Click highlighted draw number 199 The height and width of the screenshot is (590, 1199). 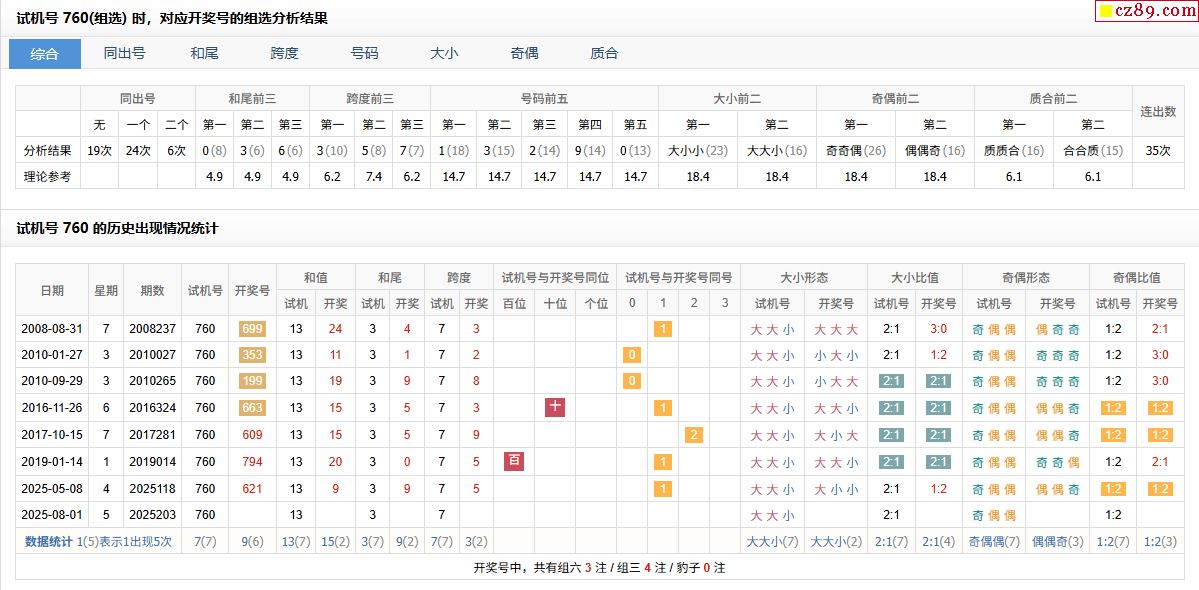252,381
